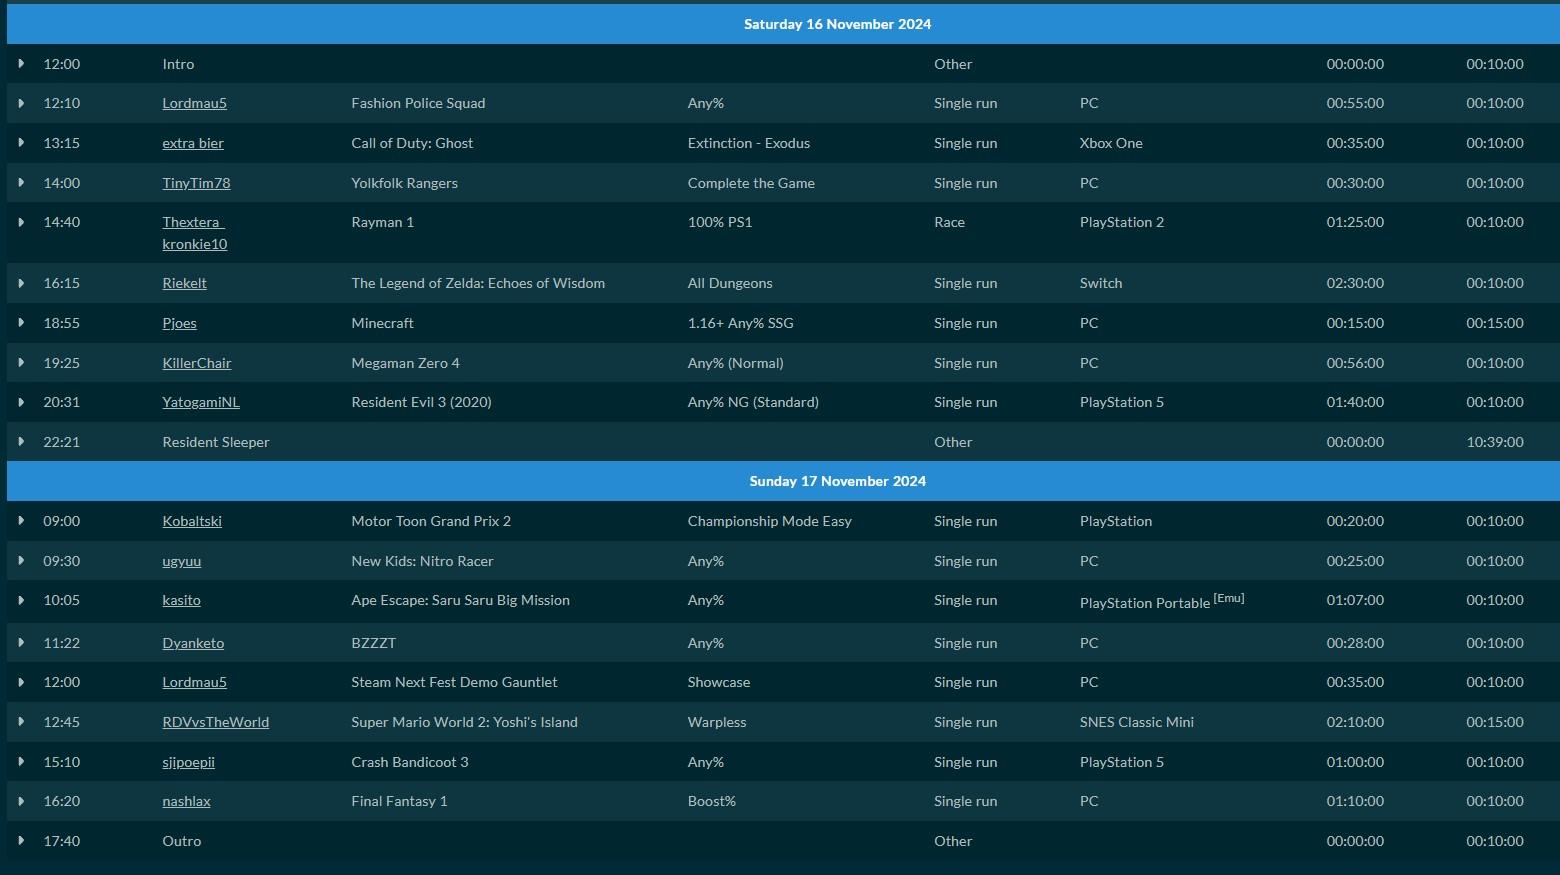This screenshot has width=1560, height=875.
Task: Expand the New Kids: Nitro Racer row
Action: 21,561
